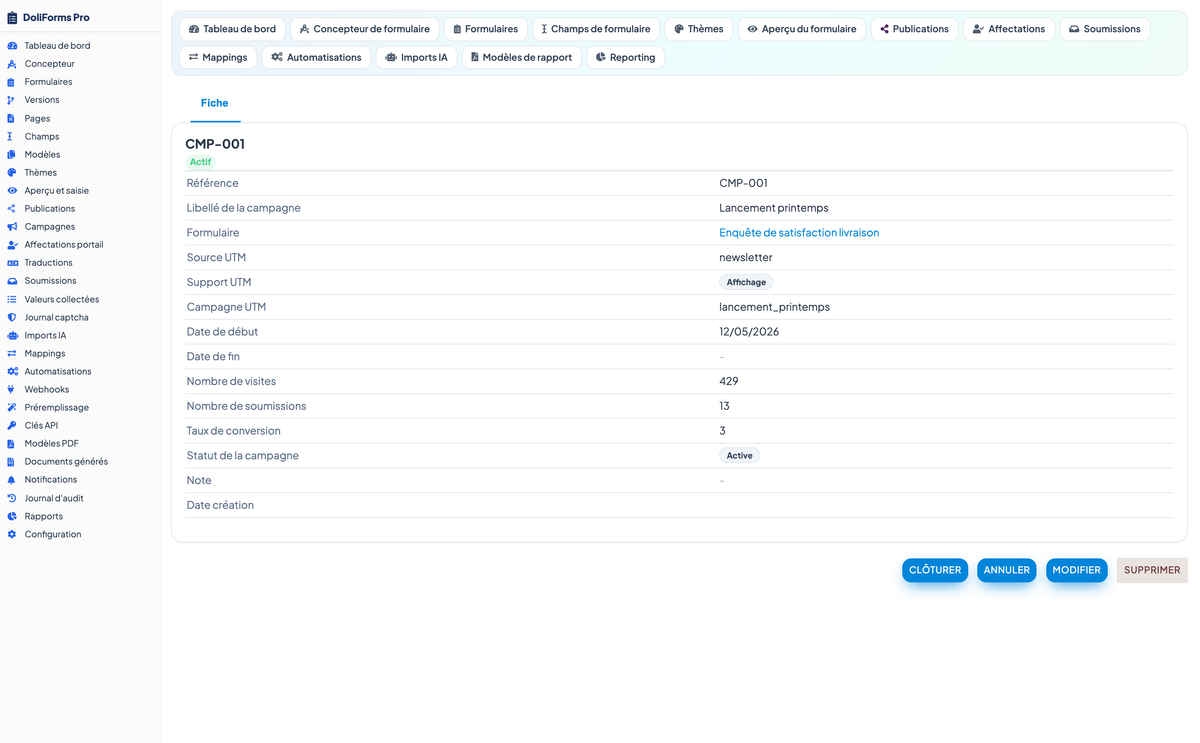Open the Champs de formulaire tab
This screenshot has width=1200, height=743.
click(x=596, y=29)
